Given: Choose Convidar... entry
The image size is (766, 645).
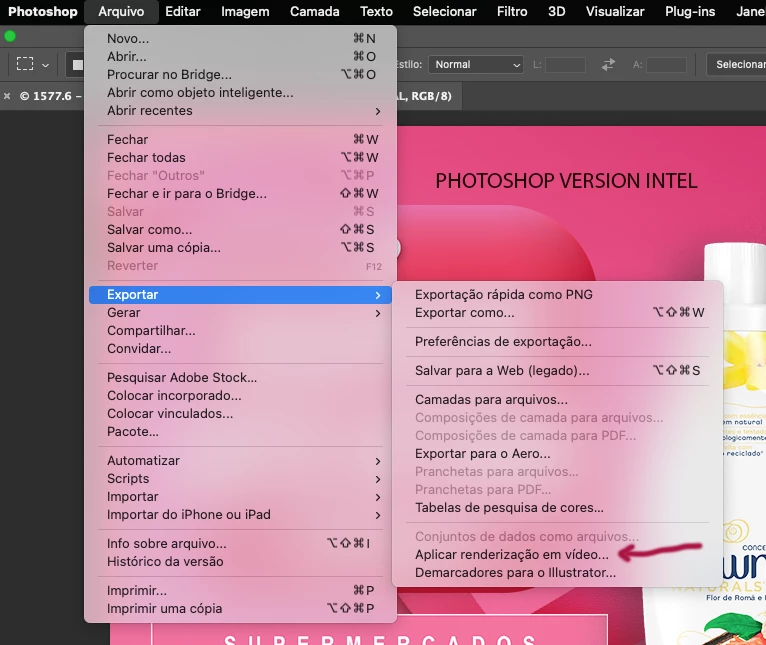Looking at the screenshot, I should pyautogui.click(x=240, y=349).
